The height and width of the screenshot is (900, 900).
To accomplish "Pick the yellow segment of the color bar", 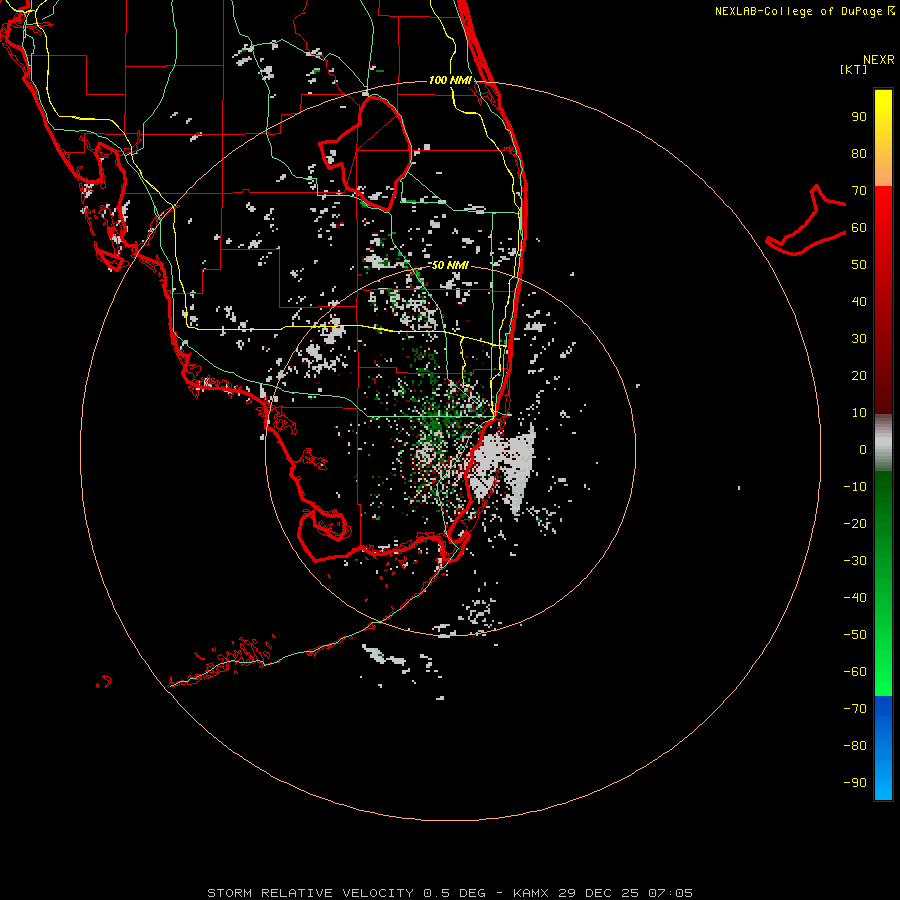I will tap(883, 138).
